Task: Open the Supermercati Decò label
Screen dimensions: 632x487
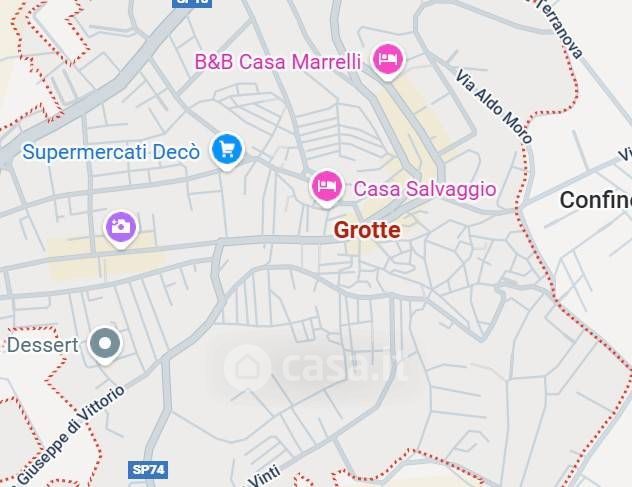Action: click(x=111, y=152)
